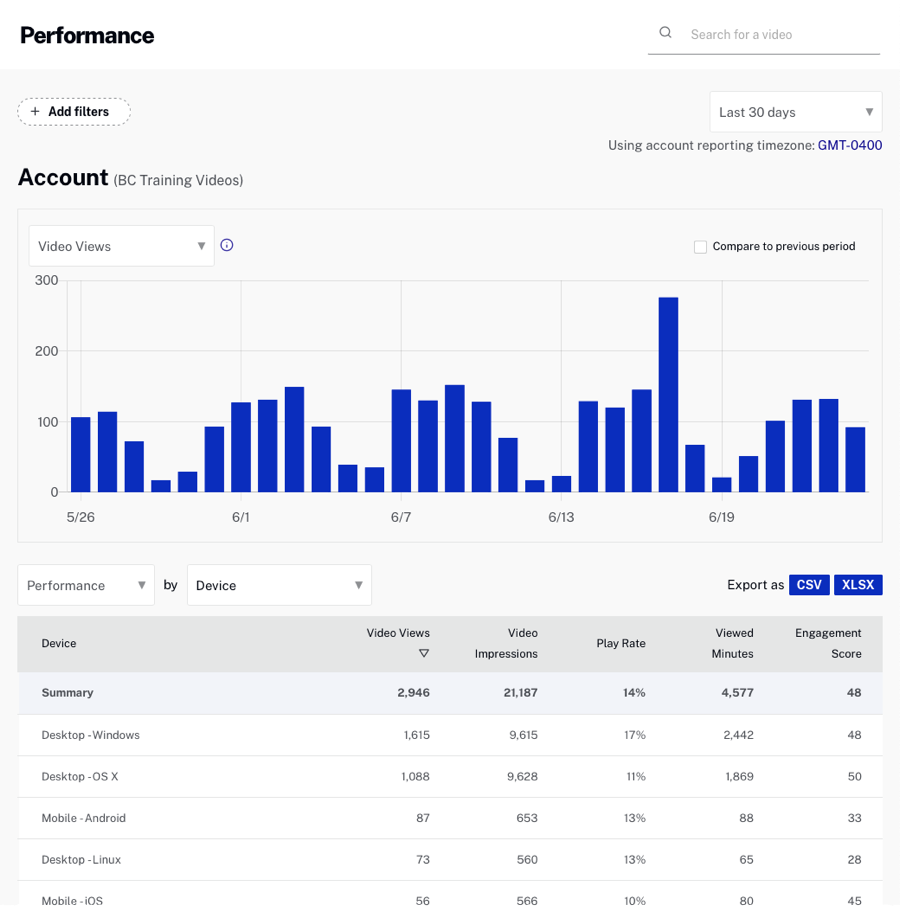Click the Performance report dropdown arrow
The height and width of the screenshot is (906, 900).
click(x=143, y=585)
